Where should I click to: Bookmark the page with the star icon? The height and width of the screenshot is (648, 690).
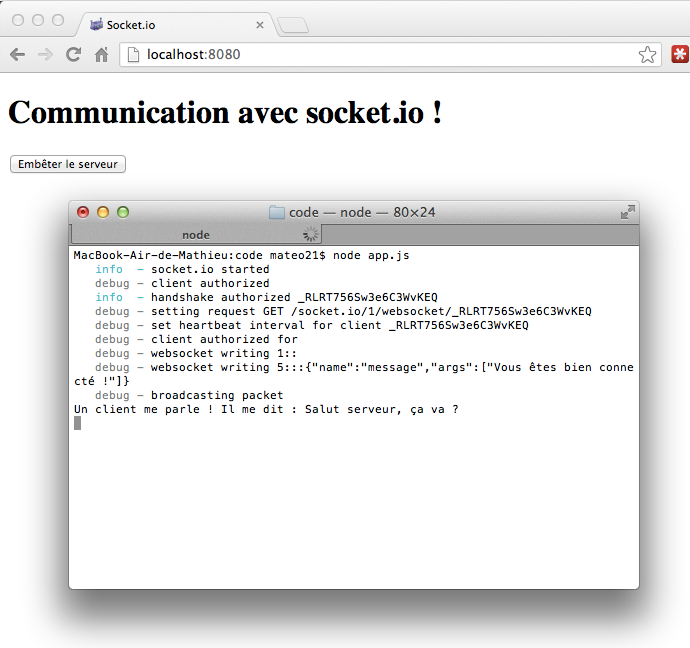click(647, 55)
